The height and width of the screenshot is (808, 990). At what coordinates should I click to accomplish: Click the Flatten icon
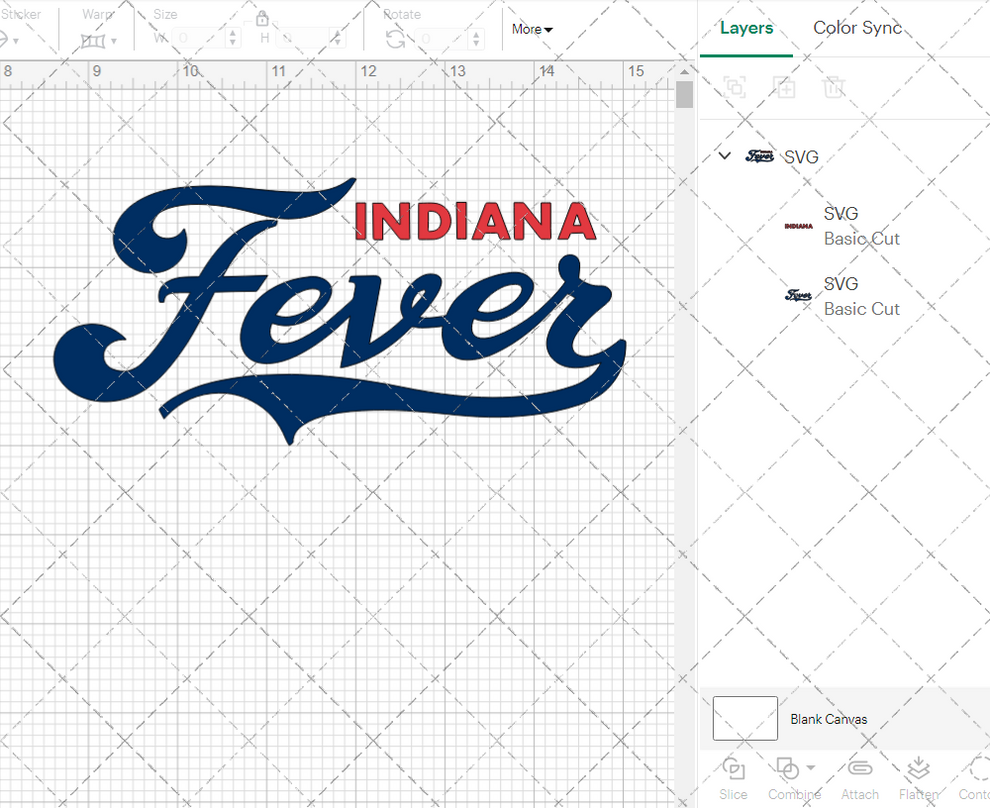point(918,769)
